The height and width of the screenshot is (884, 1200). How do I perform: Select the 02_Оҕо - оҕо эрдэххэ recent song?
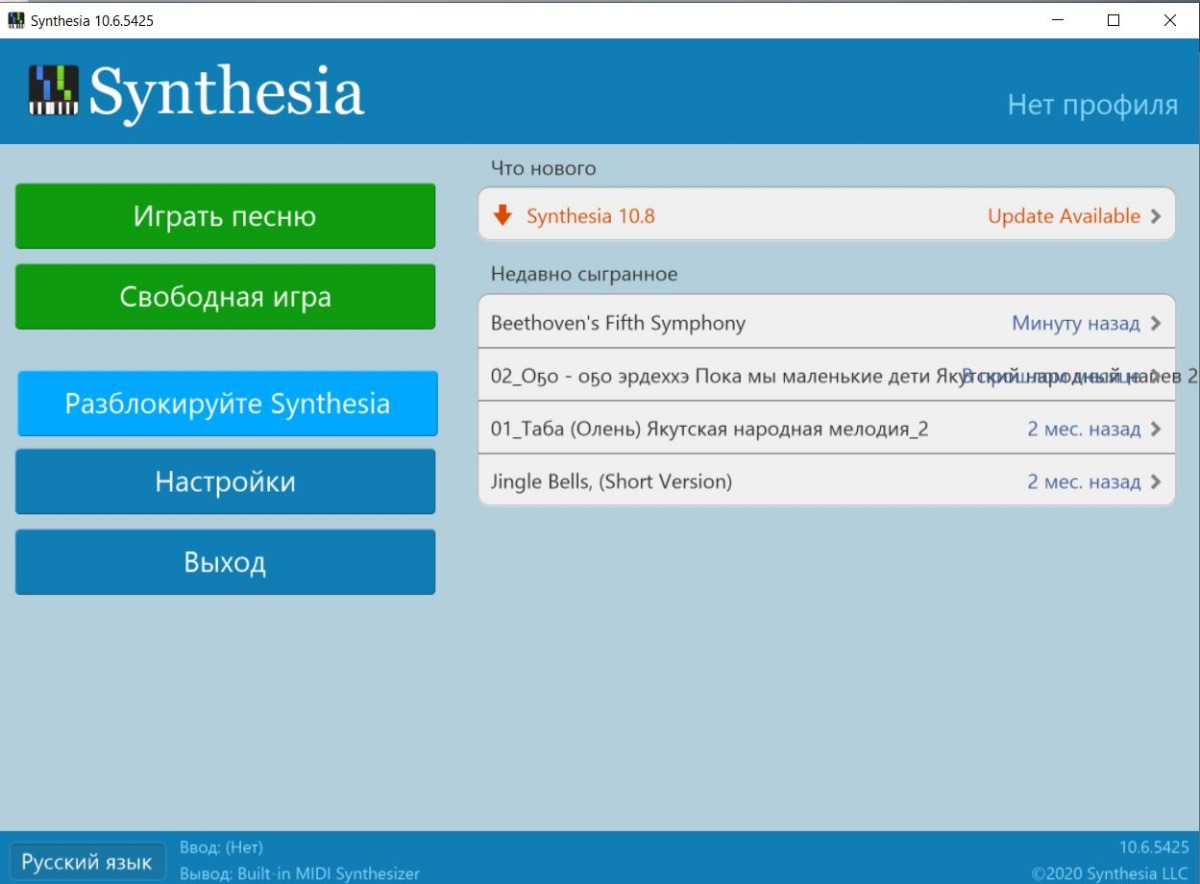click(827, 375)
